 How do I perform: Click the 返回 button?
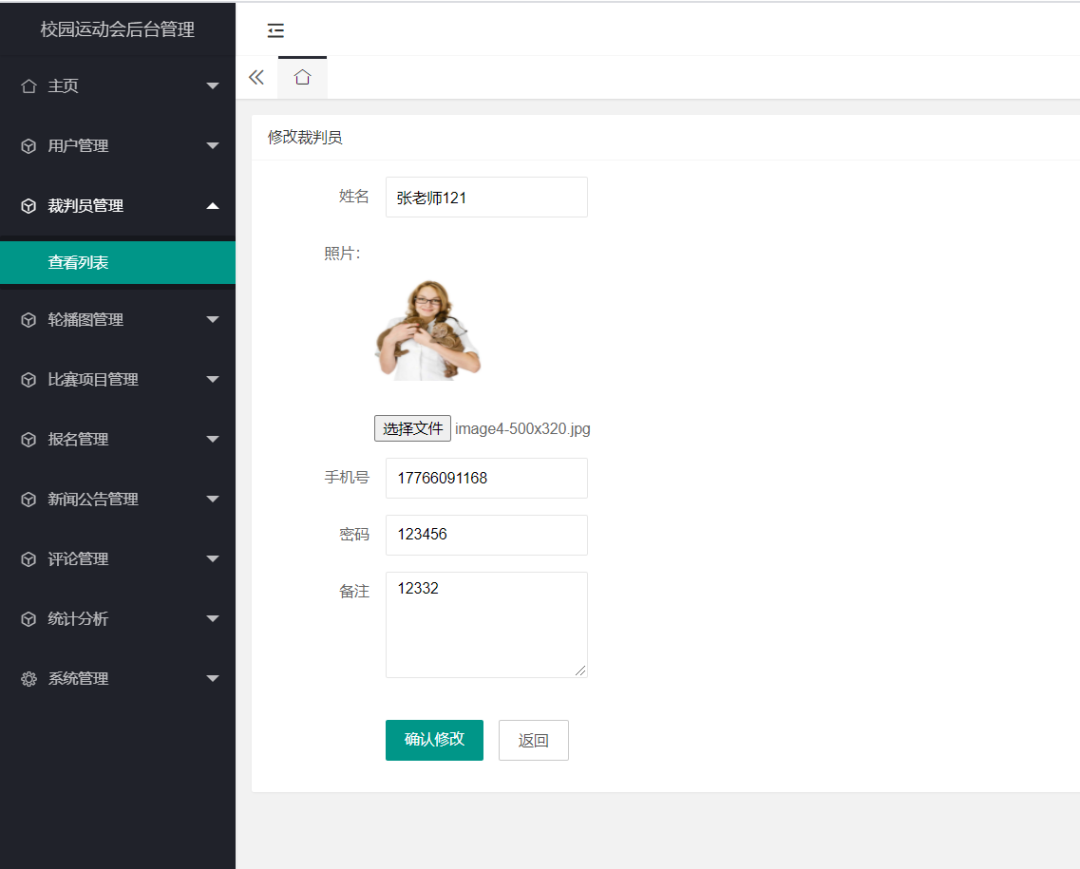click(533, 740)
